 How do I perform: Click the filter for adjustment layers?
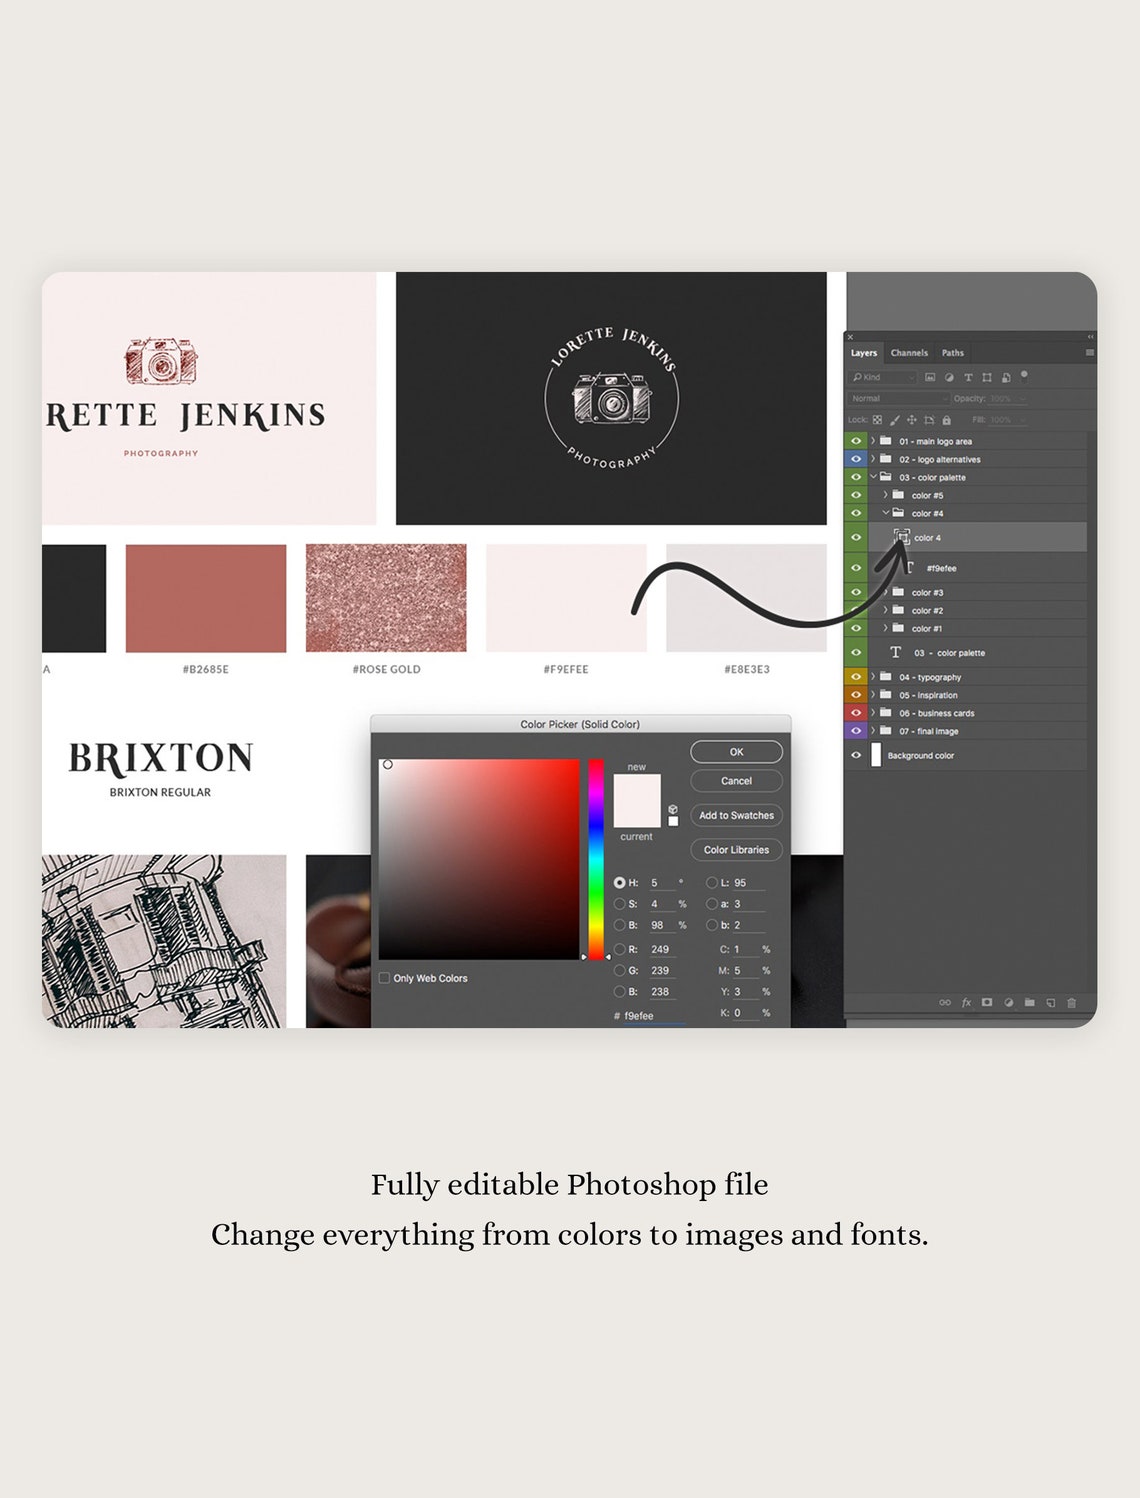point(949,377)
